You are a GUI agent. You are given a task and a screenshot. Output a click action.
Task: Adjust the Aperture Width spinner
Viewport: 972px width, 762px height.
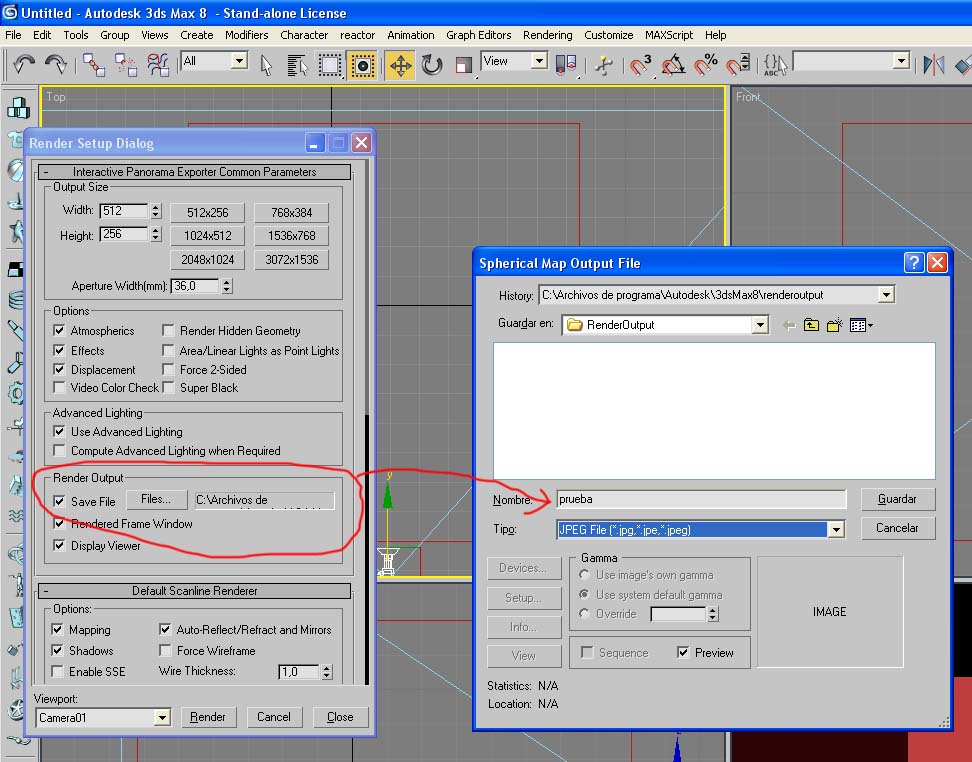click(x=227, y=286)
